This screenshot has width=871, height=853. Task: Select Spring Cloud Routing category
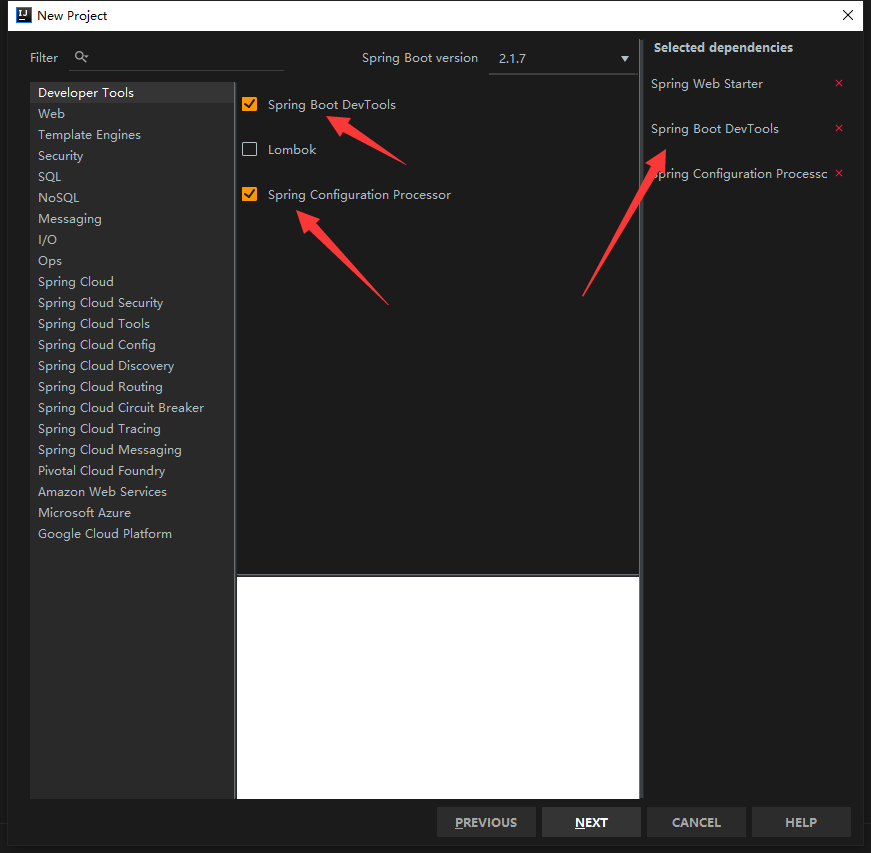pyautogui.click(x=132, y=387)
